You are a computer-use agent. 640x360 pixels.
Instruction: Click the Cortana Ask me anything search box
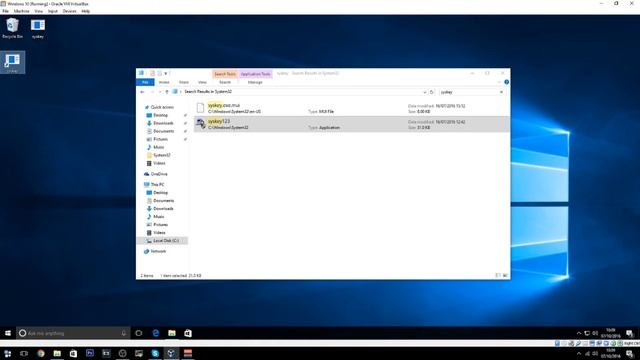(x=73, y=333)
